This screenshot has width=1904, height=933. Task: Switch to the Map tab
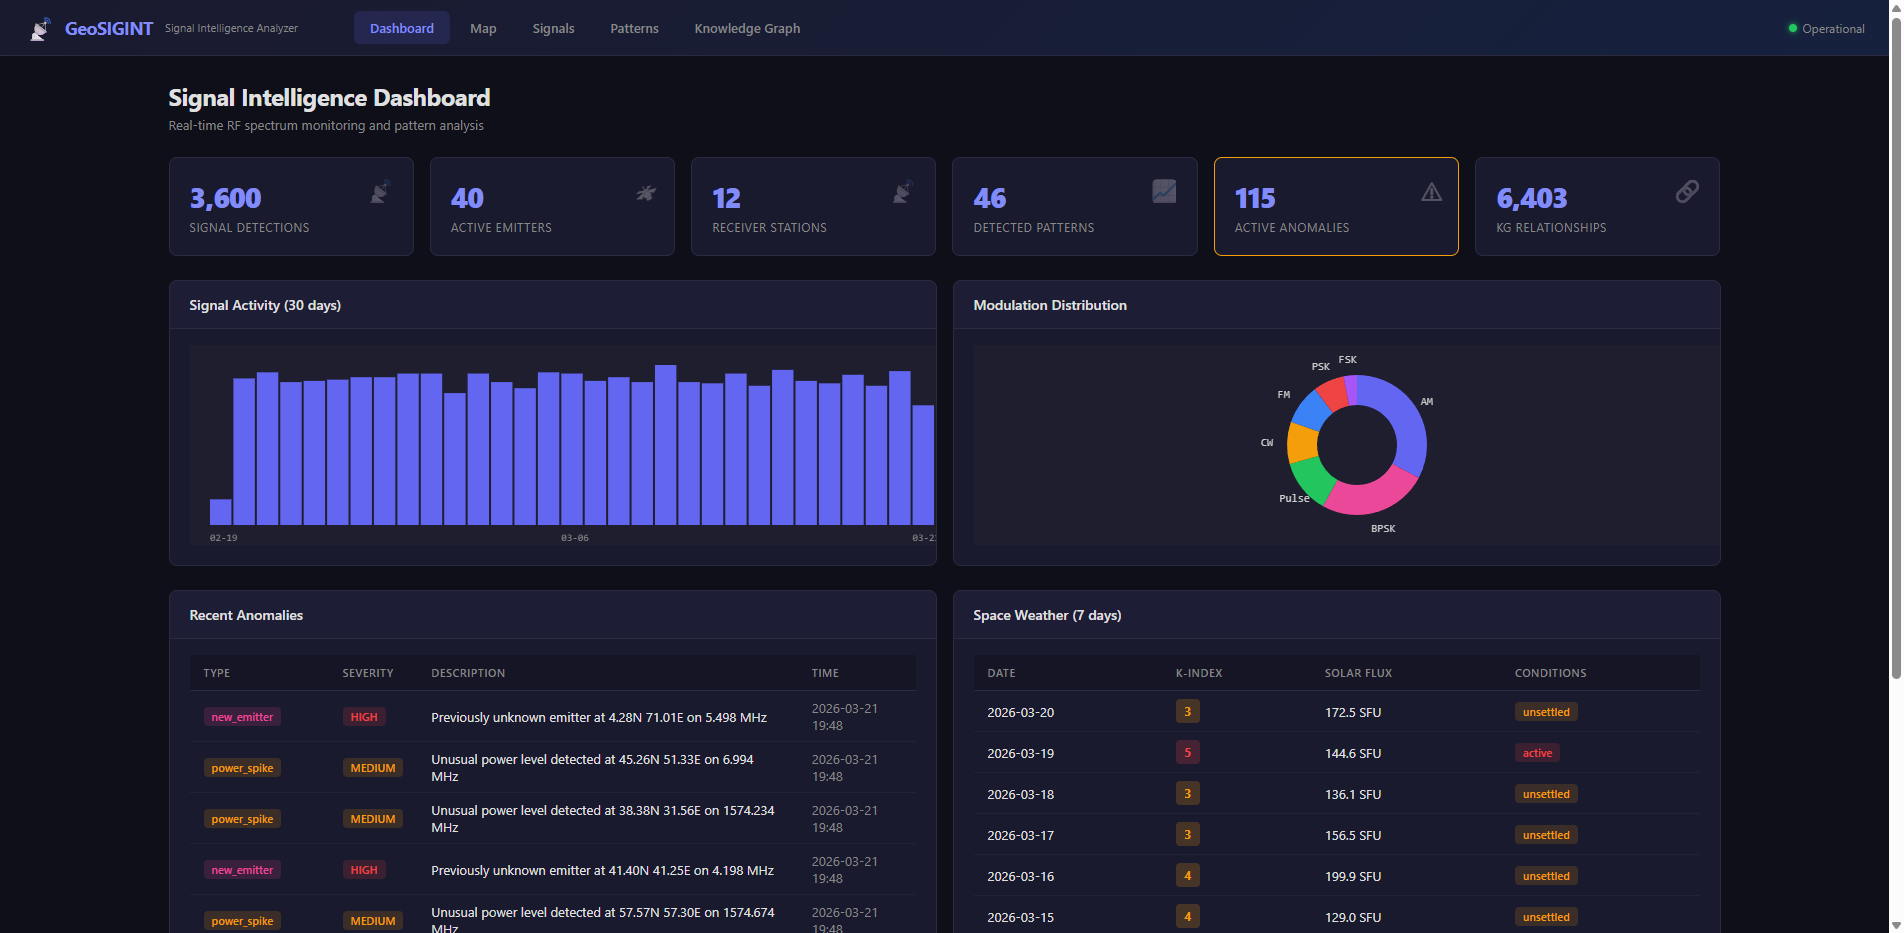(483, 28)
